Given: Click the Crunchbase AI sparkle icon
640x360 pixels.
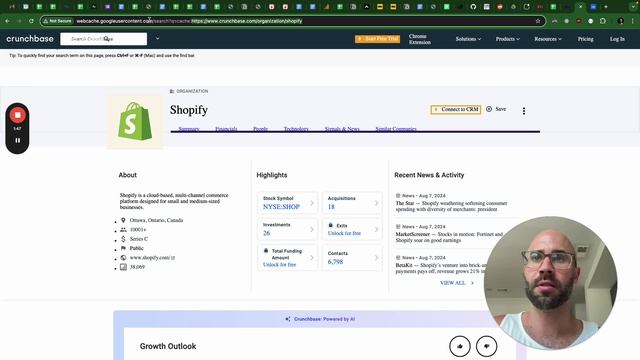Looking at the screenshot, I should click(288, 319).
